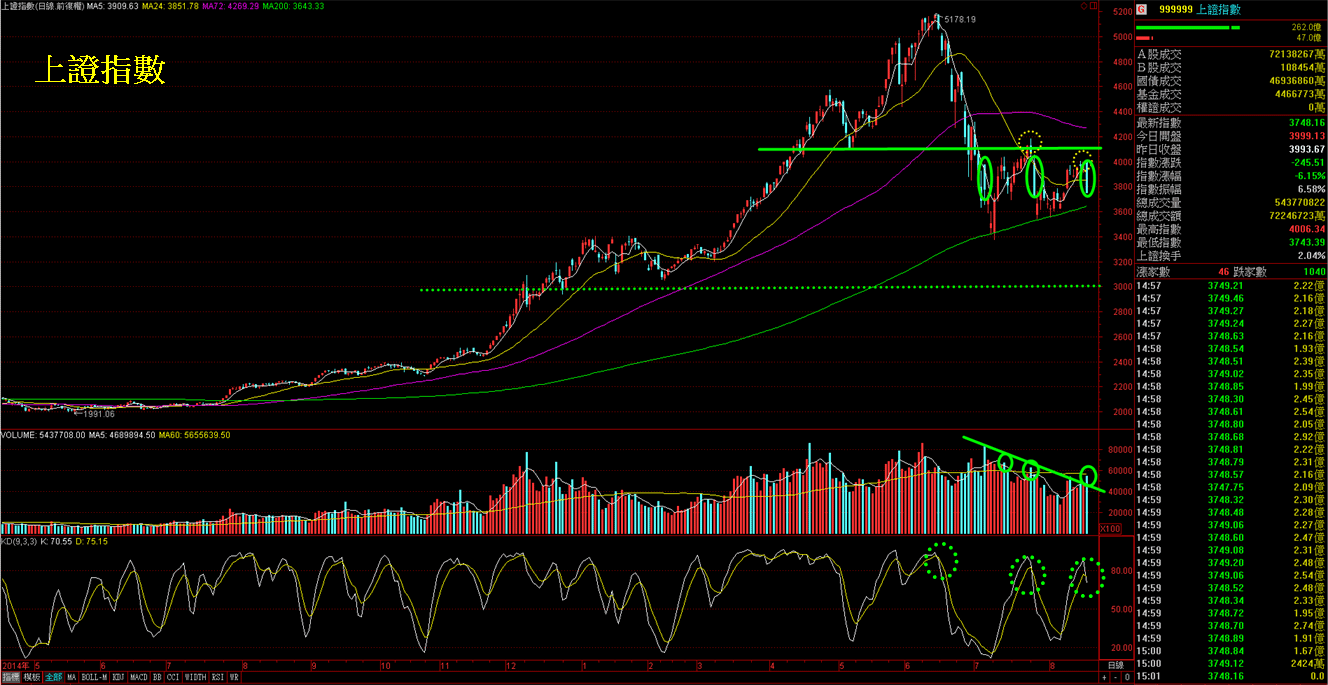Open the 指標 tab at the bottom
The height and width of the screenshot is (685, 1328).
(x=11, y=677)
